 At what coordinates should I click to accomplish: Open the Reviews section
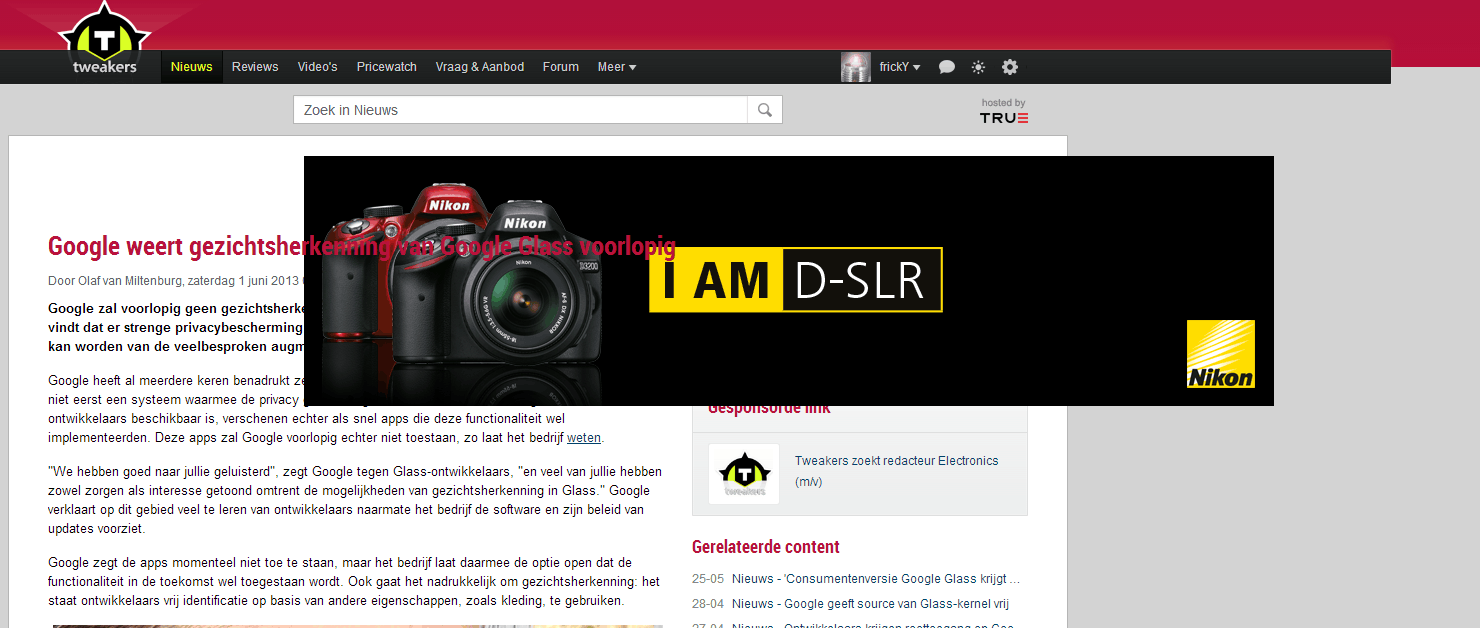click(x=255, y=67)
